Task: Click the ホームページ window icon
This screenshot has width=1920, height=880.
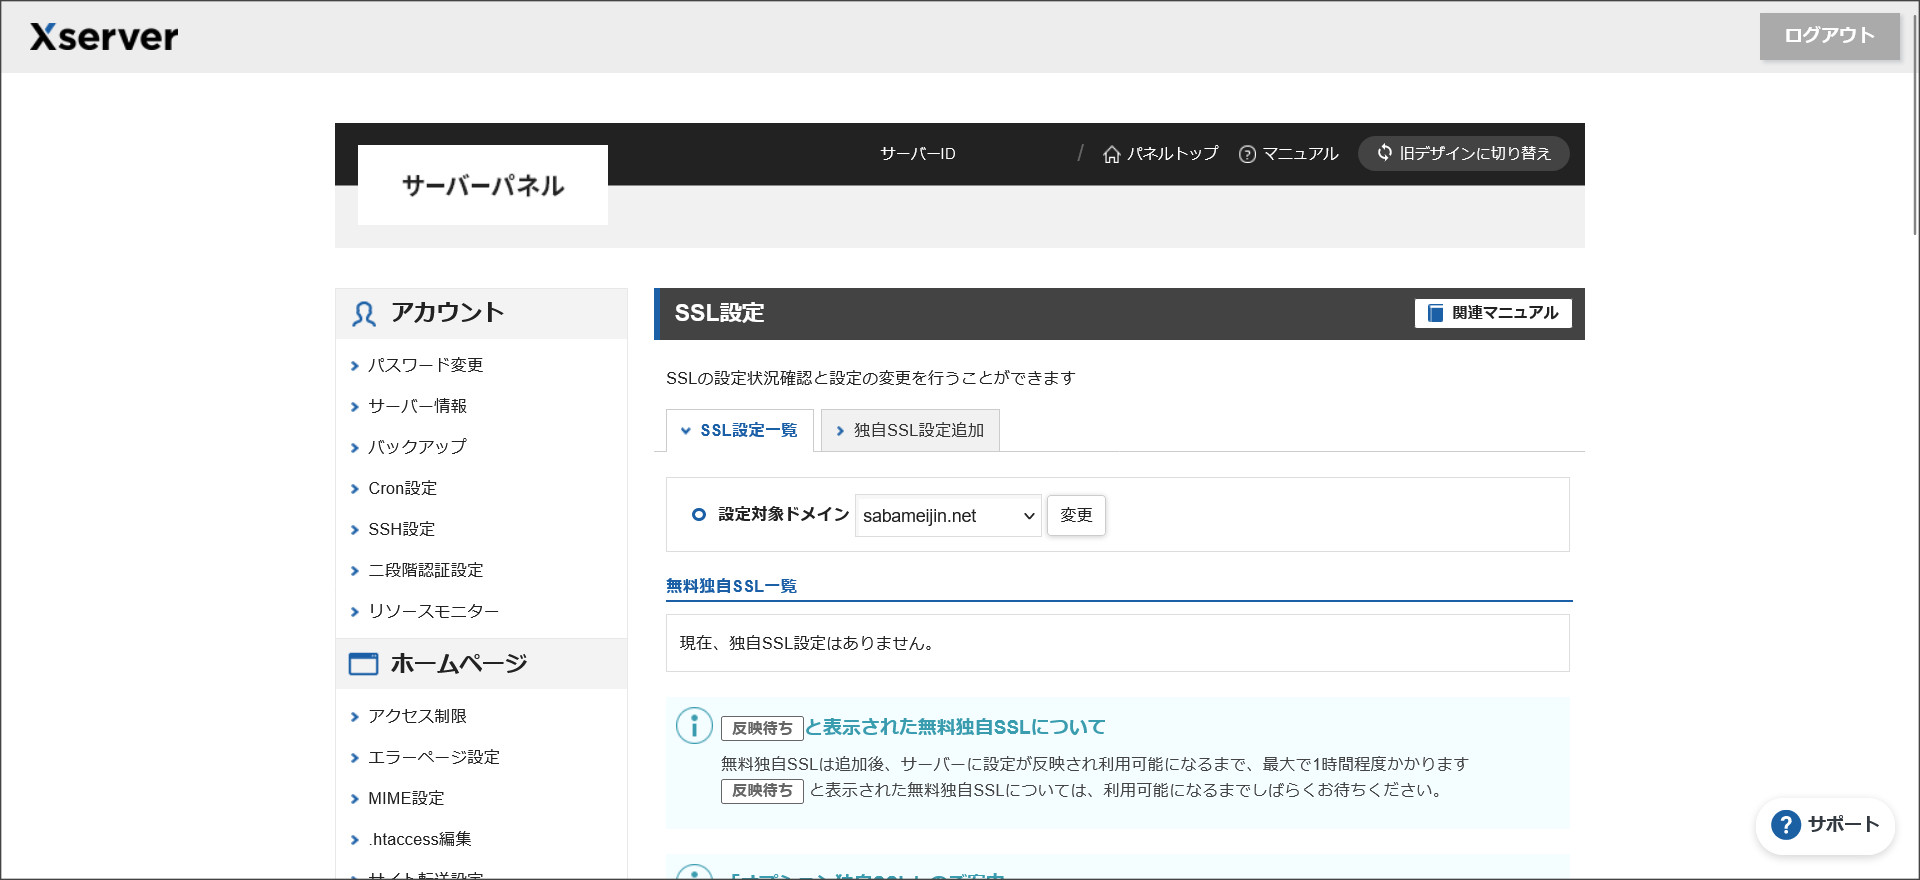Action: pos(363,664)
